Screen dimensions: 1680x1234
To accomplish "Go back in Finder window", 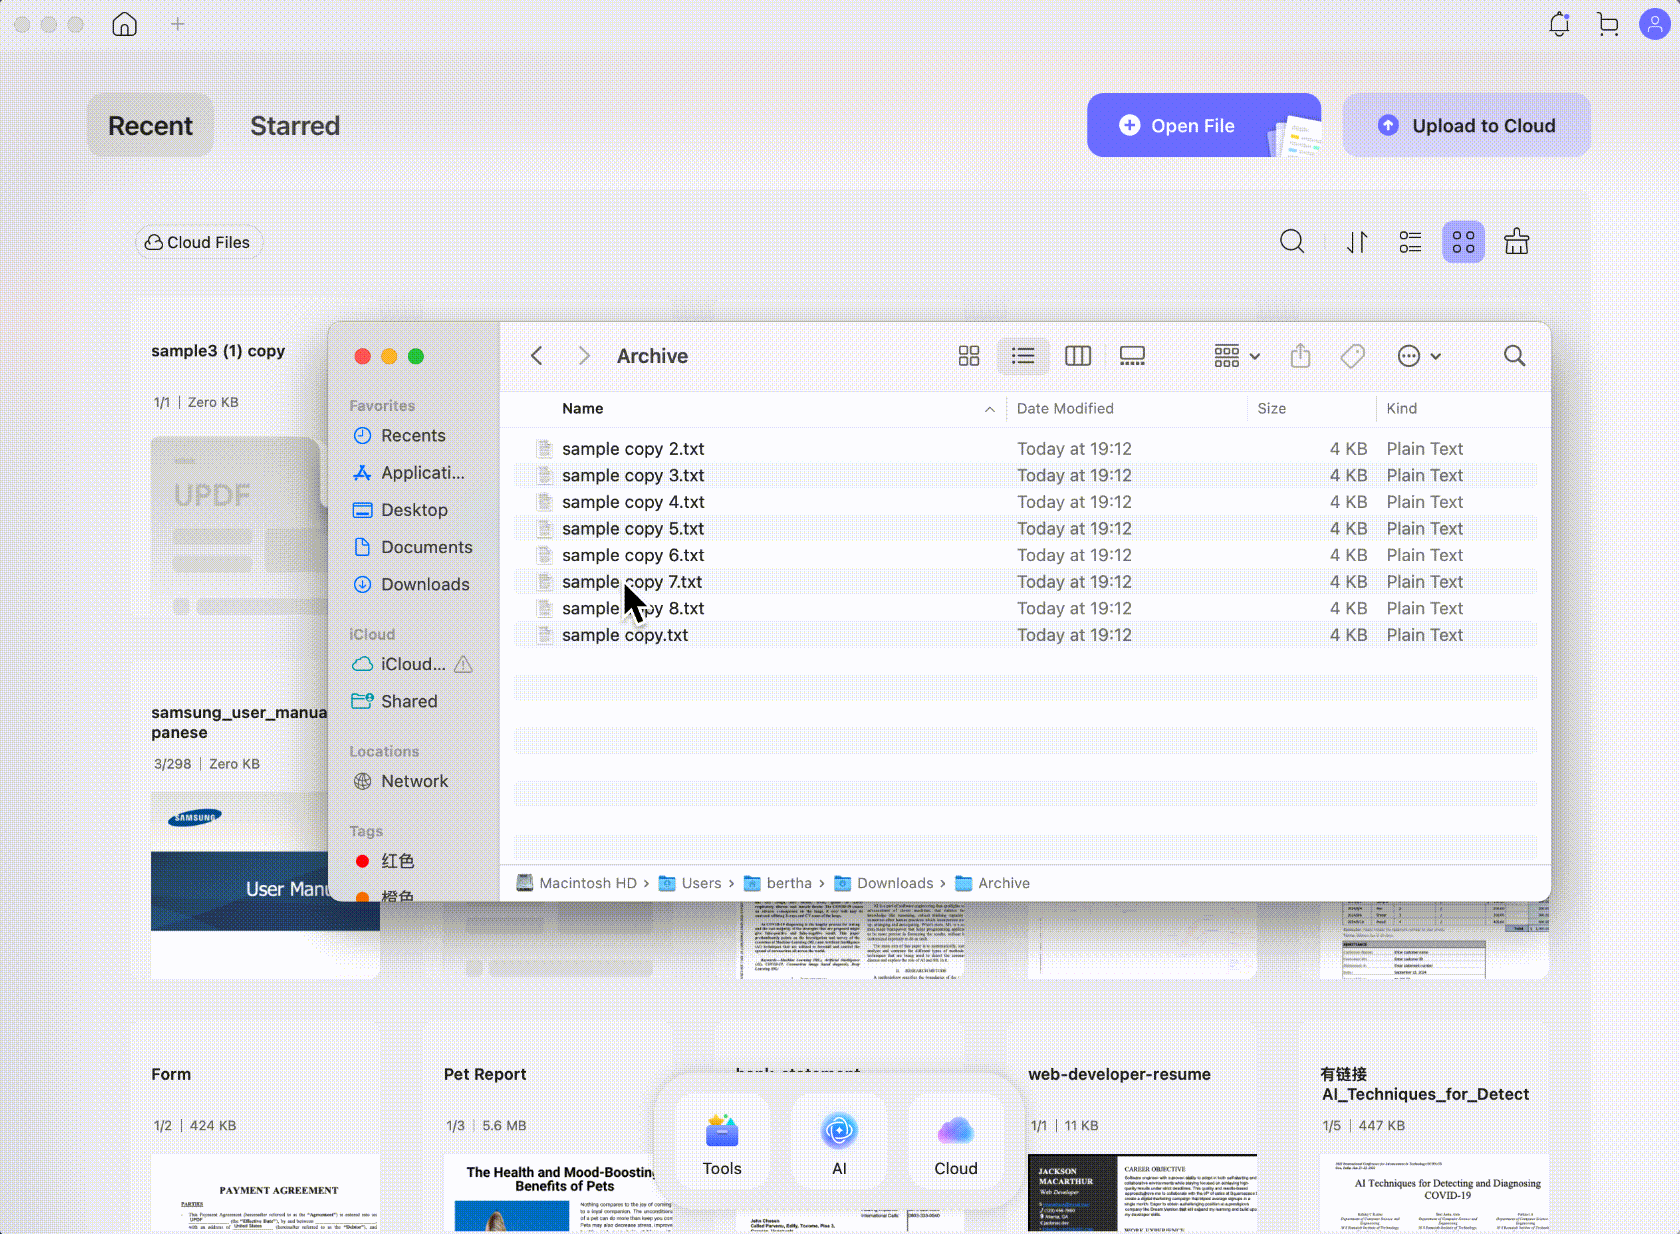I will 537,356.
